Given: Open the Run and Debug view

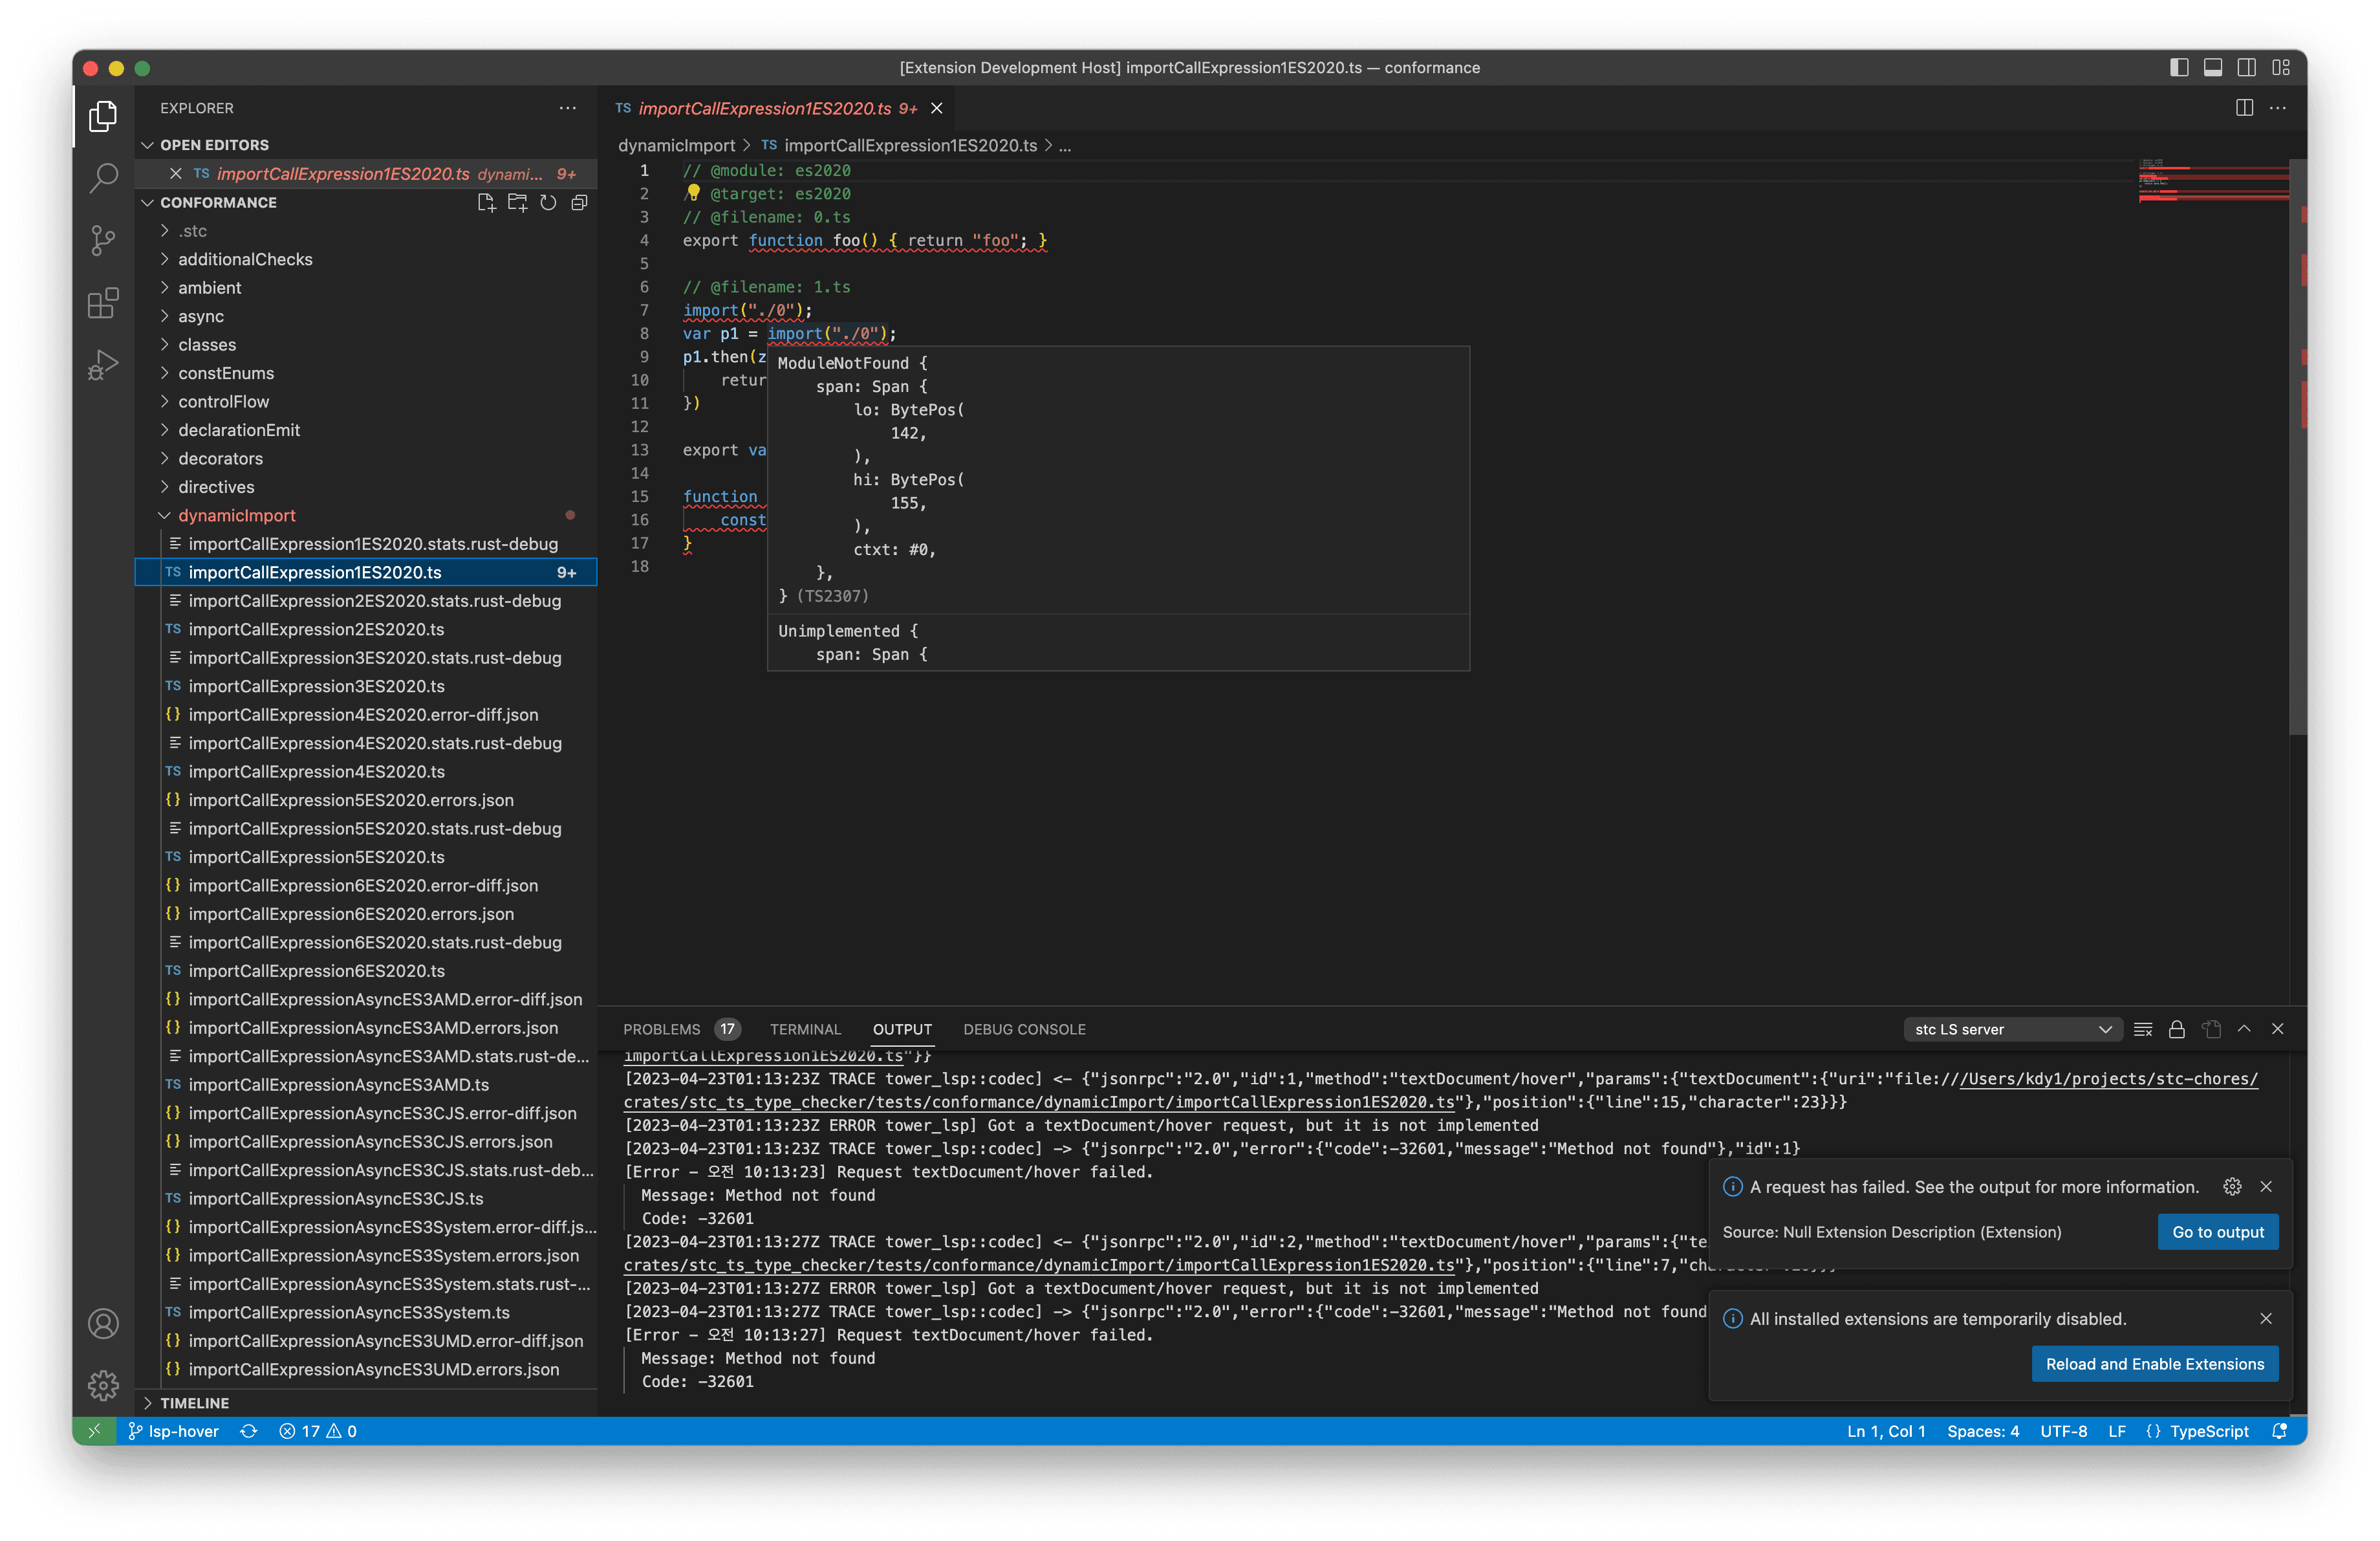Looking at the screenshot, I should pos(103,364).
